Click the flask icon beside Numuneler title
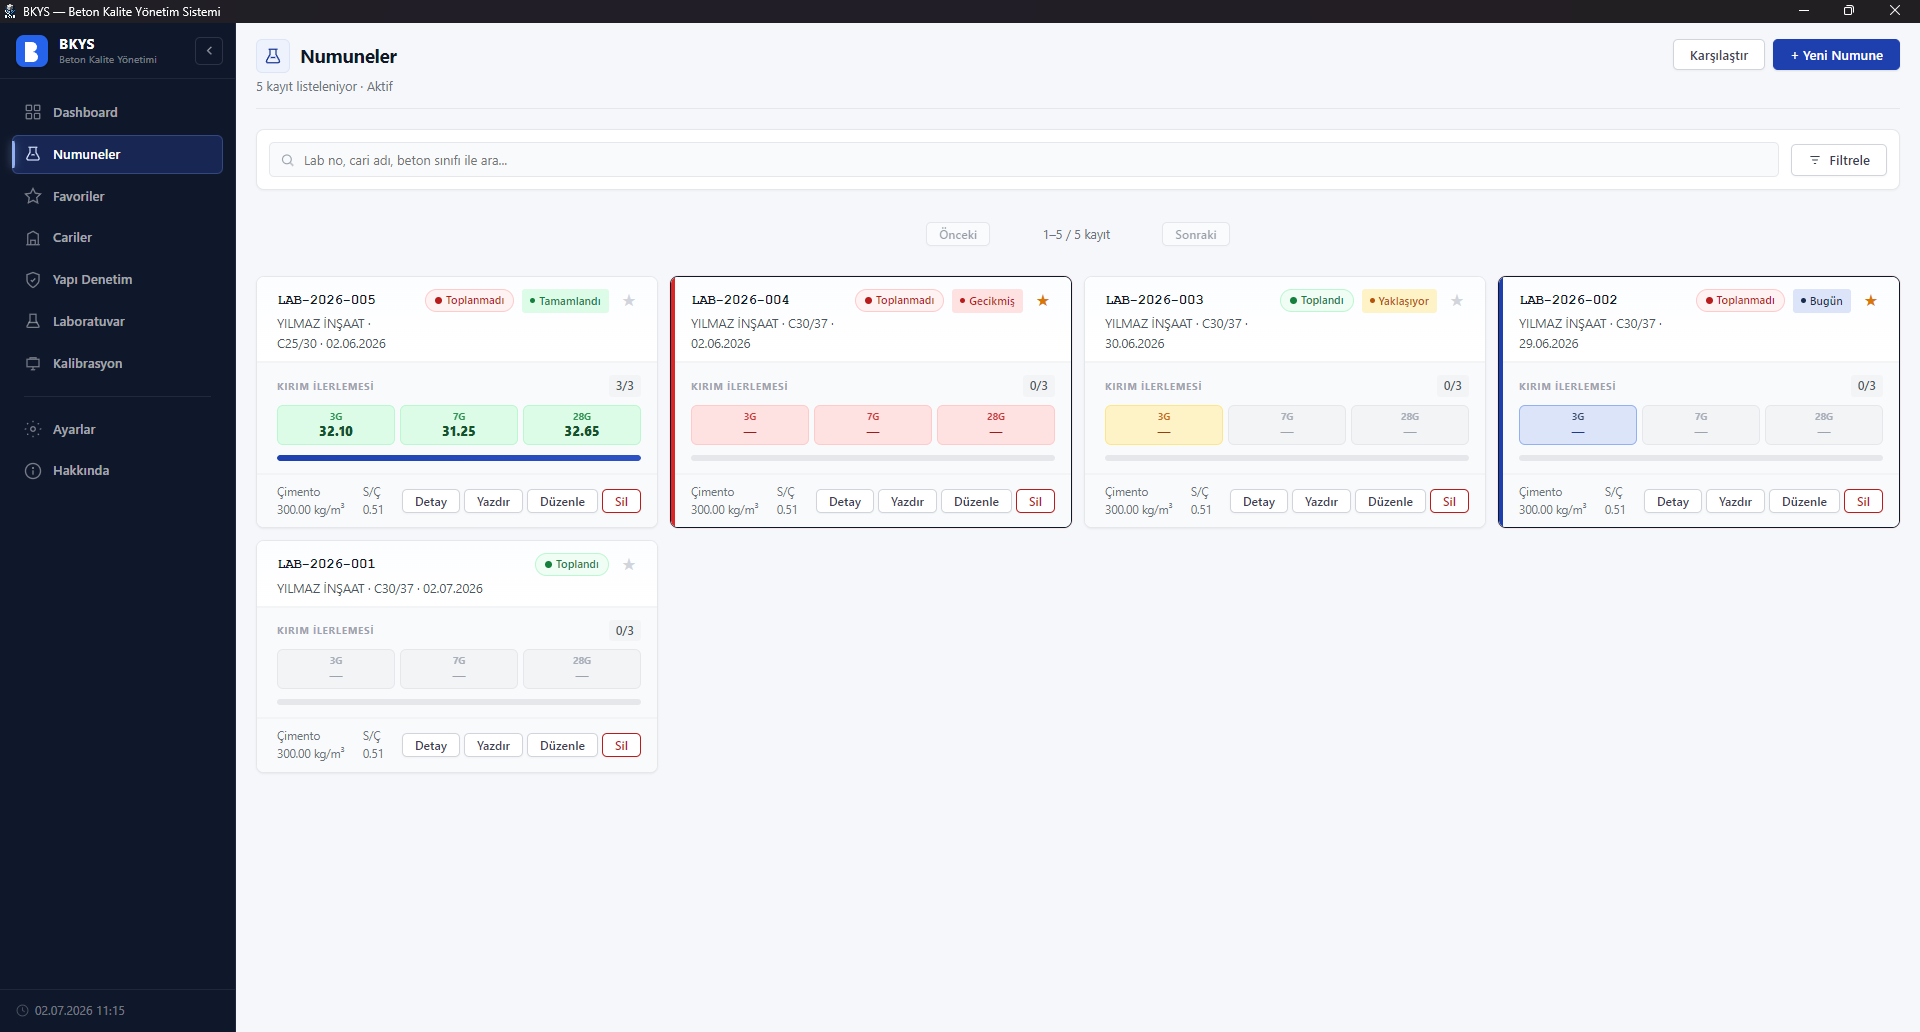1920x1032 pixels. coord(273,56)
